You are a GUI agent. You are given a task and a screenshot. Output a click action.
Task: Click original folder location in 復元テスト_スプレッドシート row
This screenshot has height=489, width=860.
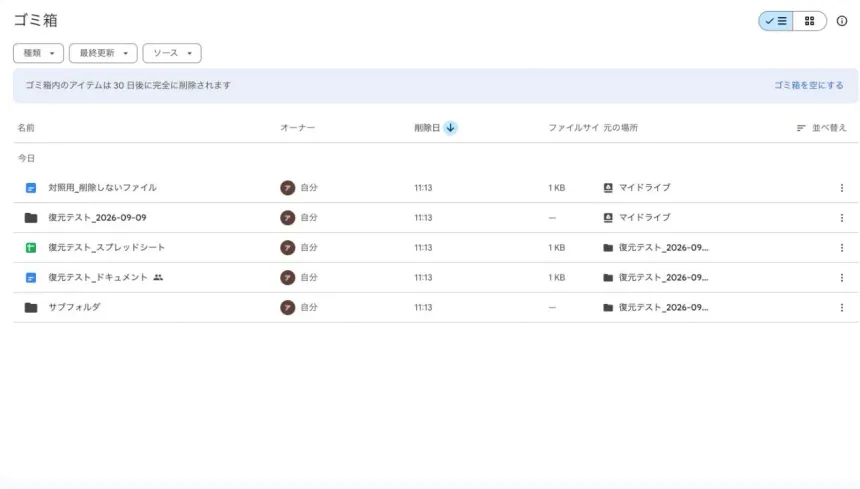[x=656, y=247]
